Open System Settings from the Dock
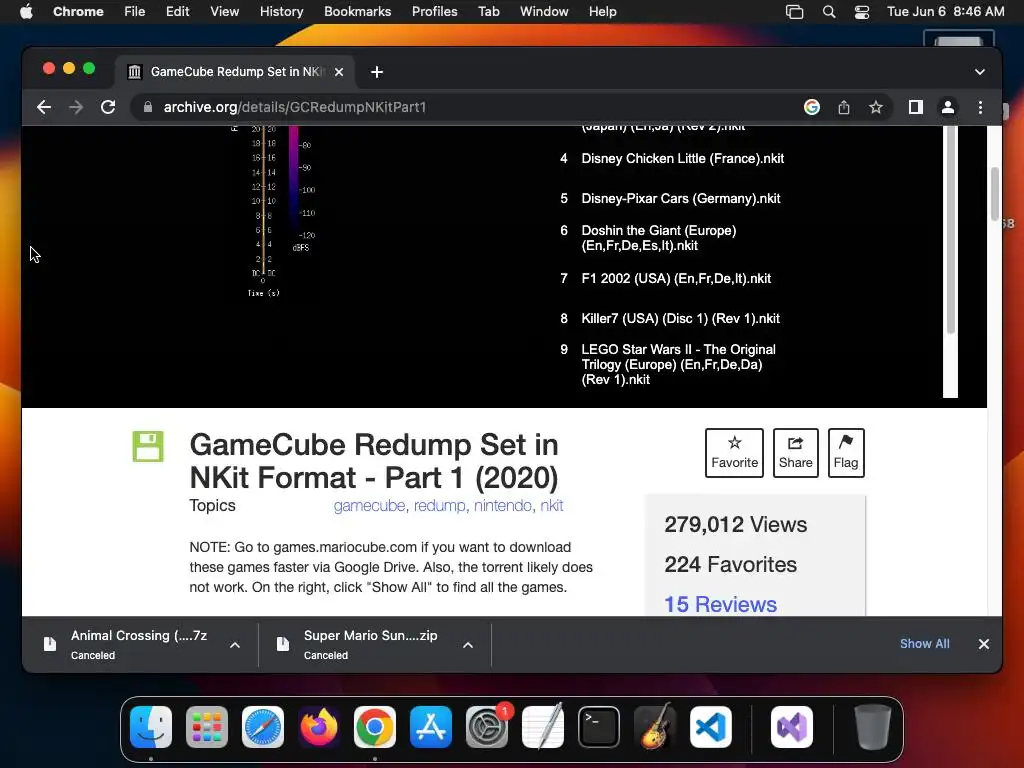The height and width of the screenshot is (768, 1024). (x=487, y=727)
